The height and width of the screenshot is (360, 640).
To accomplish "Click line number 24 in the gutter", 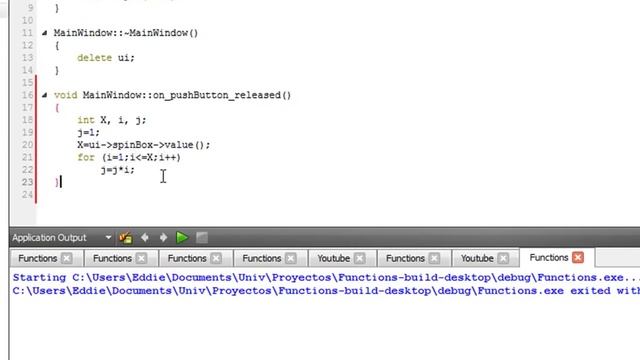I will click(x=27, y=195).
